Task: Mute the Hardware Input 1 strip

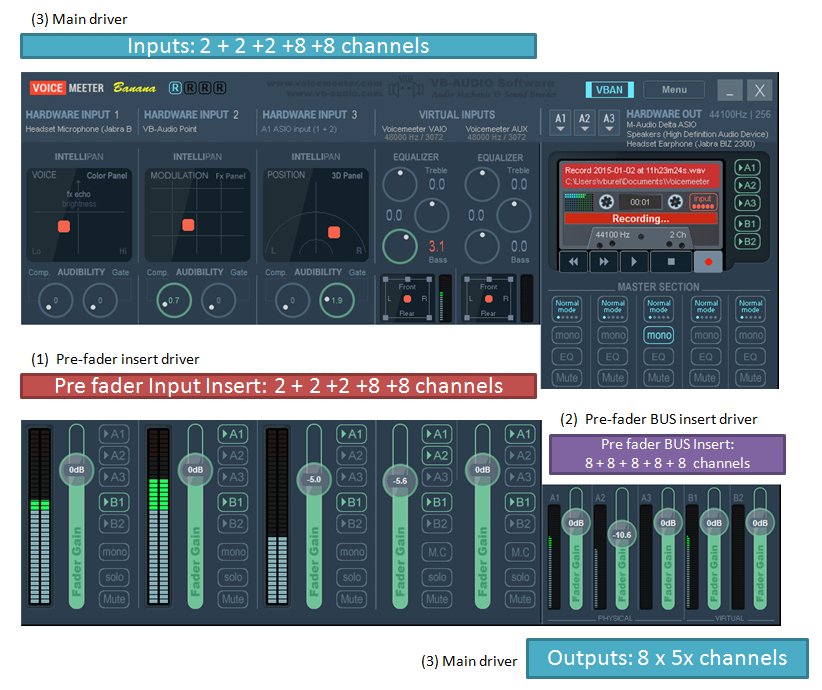Action: [114, 599]
